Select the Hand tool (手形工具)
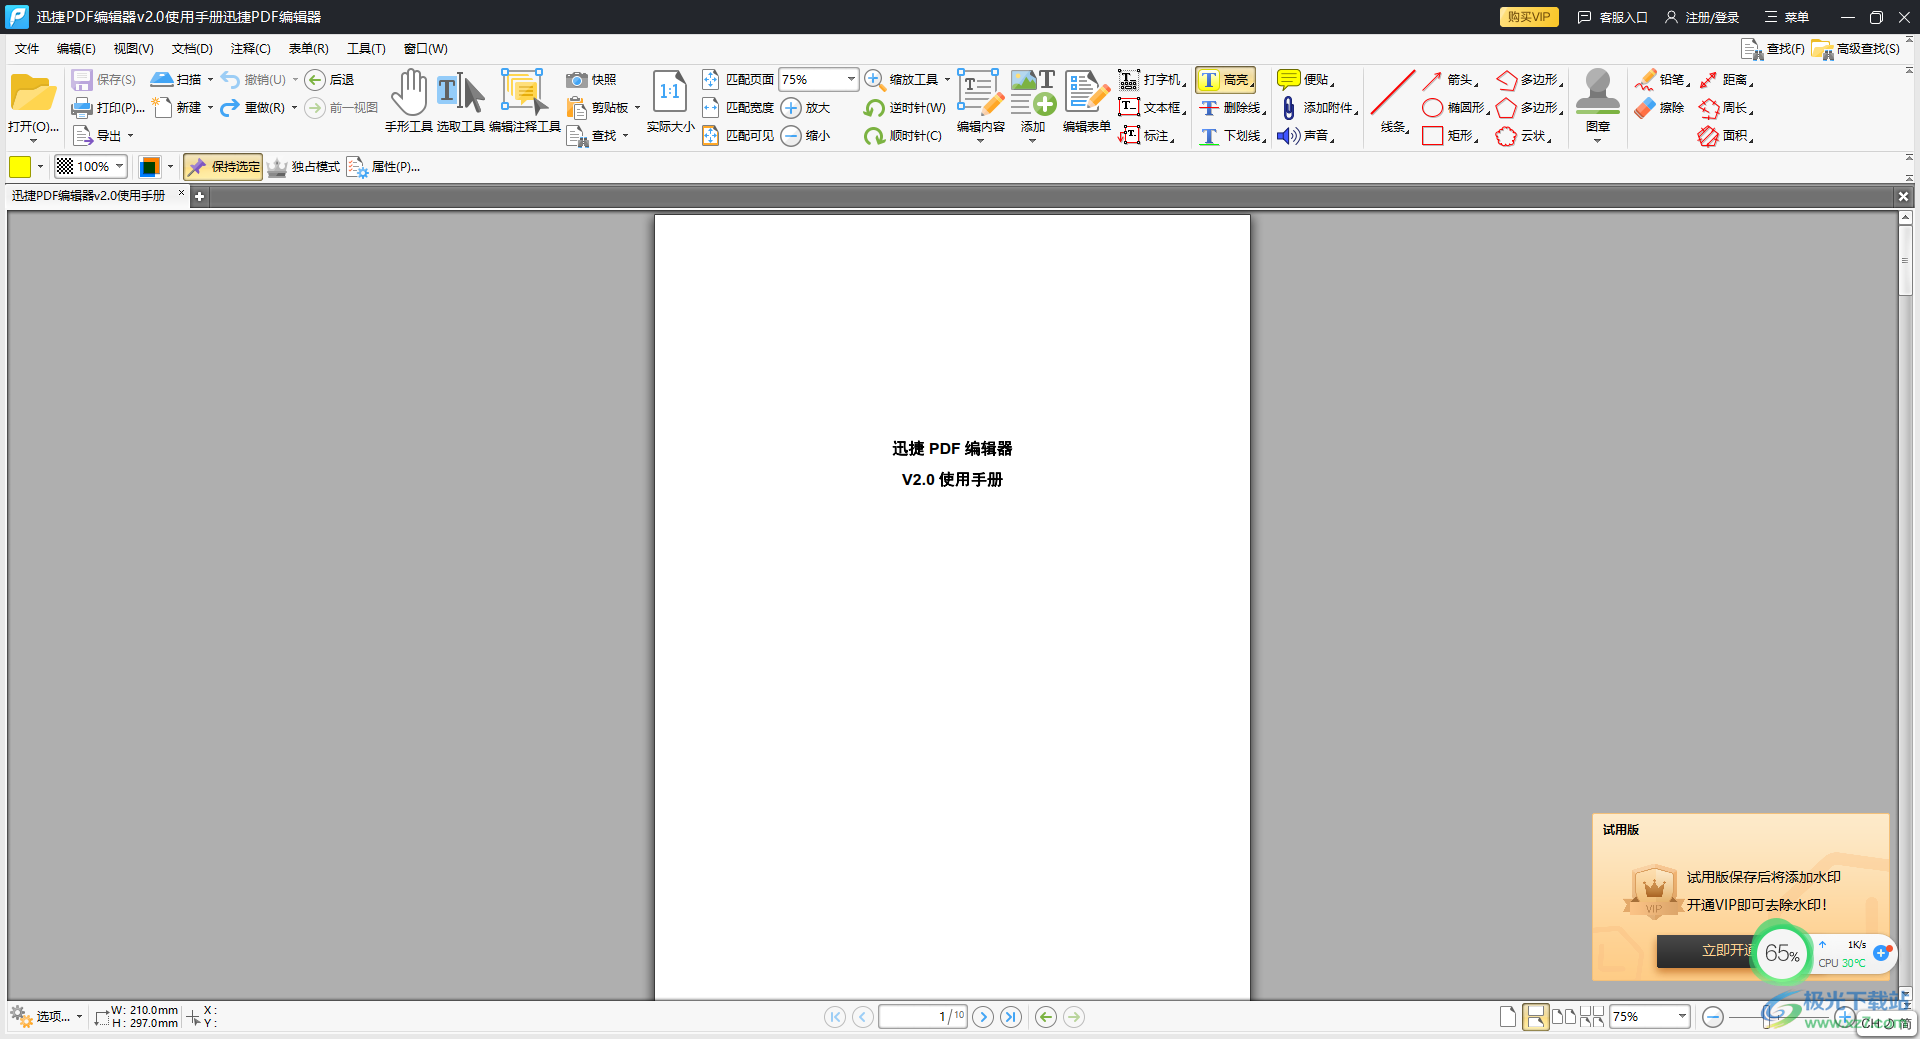The height and width of the screenshot is (1039, 1920). (408, 100)
